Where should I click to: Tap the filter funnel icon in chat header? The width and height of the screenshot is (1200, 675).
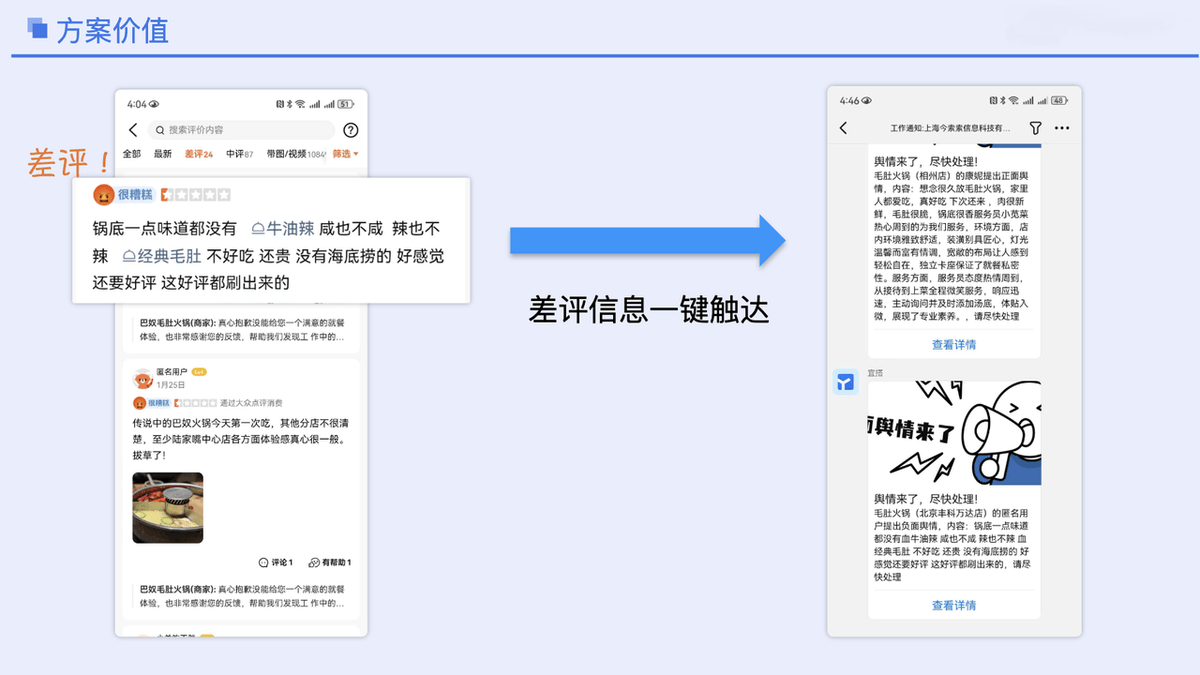[1035, 128]
